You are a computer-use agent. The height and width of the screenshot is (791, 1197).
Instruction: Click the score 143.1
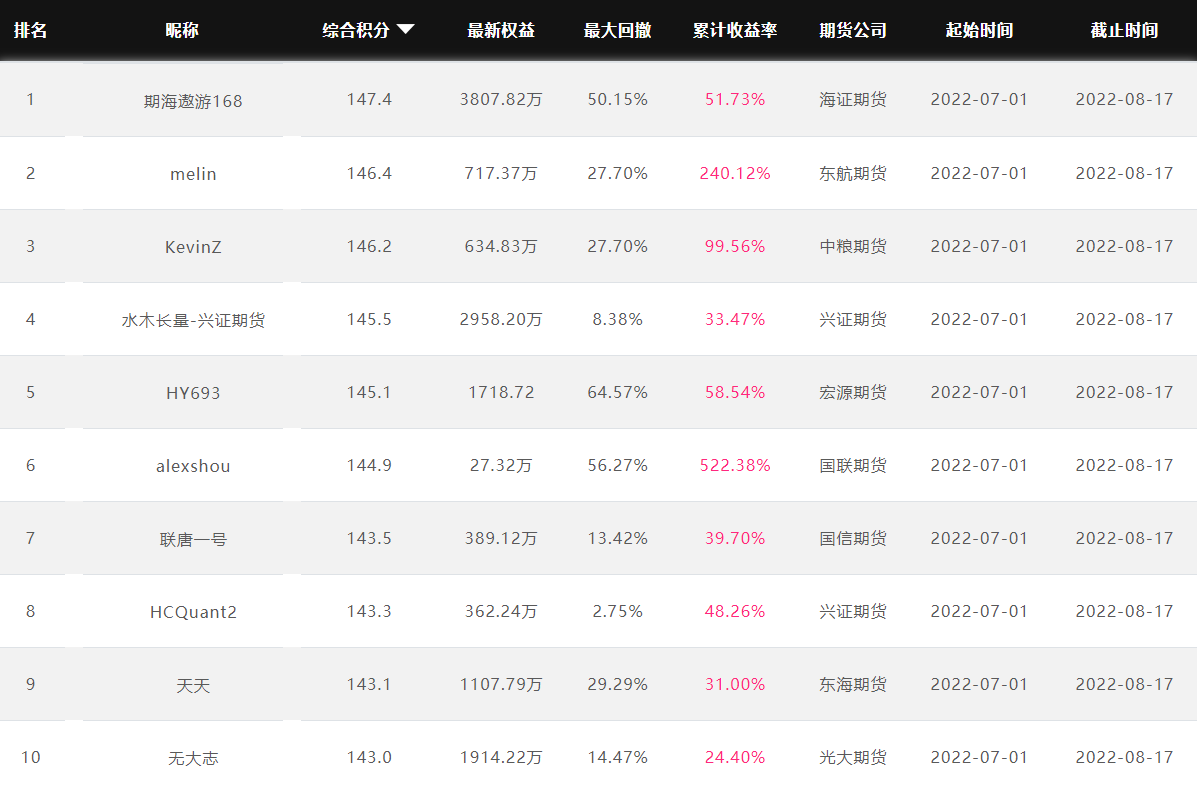coord(369,684)
